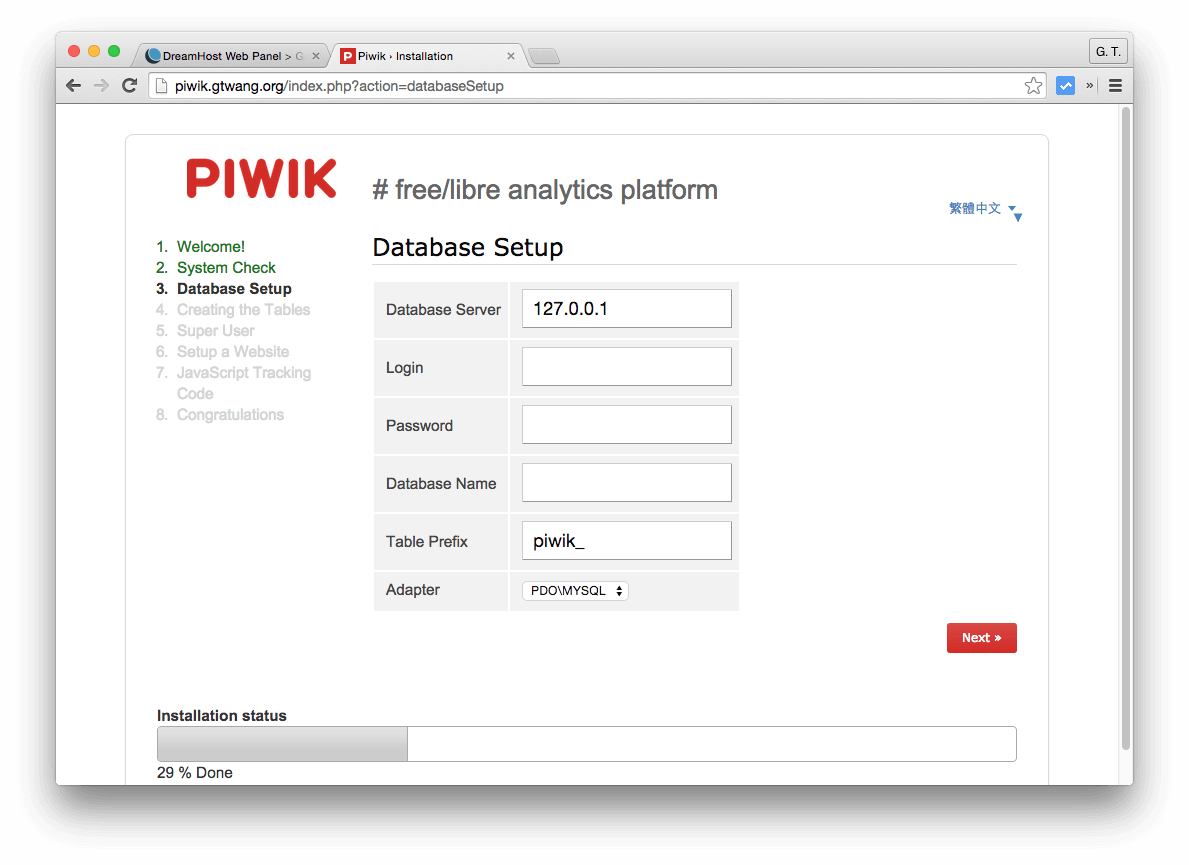Click into the Password field
The width and height of the screenshot is (1189, 865).
[626, 425]
